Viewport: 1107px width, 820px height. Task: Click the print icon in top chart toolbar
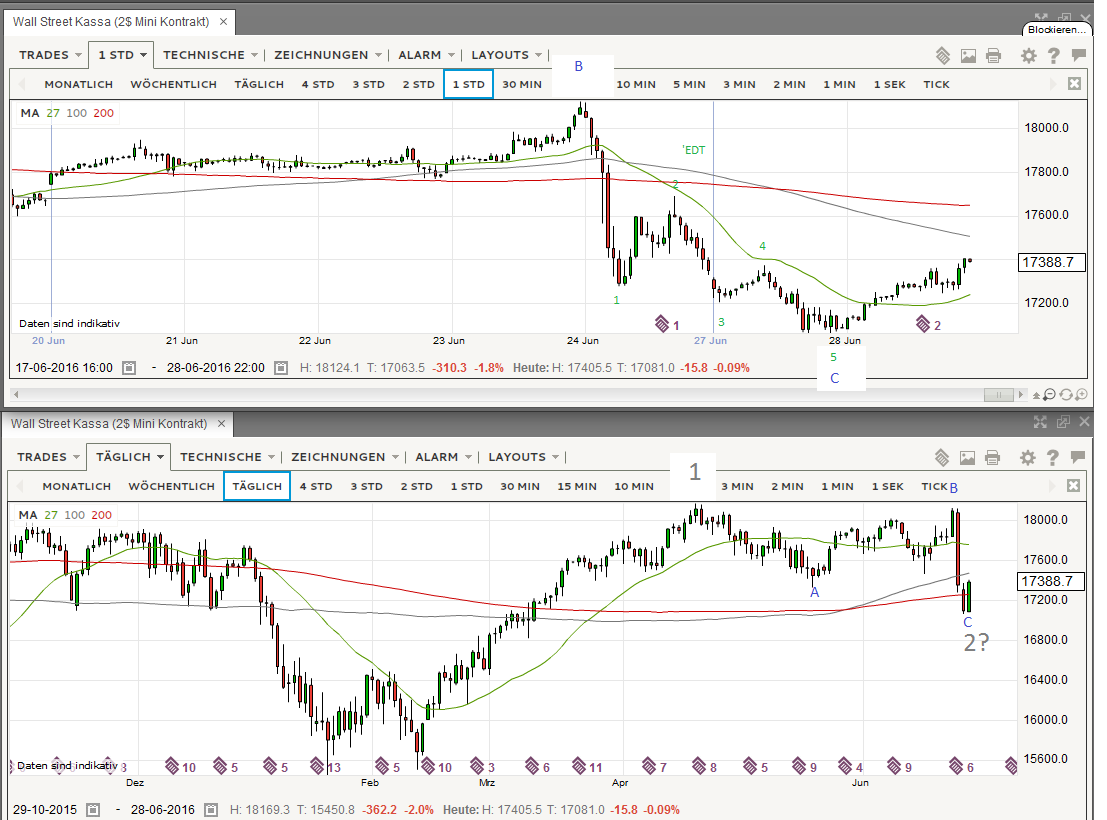pyautogui.click(x=993, y=56)
